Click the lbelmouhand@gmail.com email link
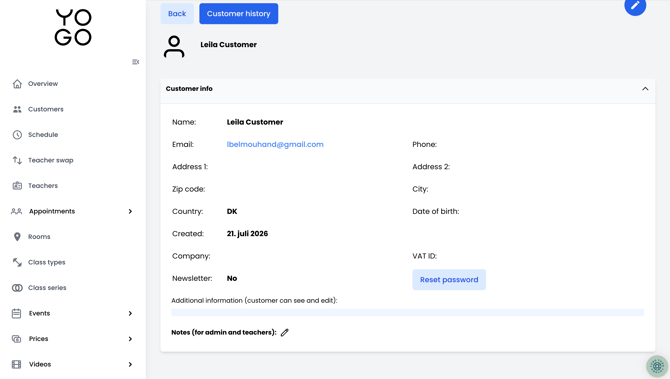The image size is (670, 379). [x=275, y=144]
